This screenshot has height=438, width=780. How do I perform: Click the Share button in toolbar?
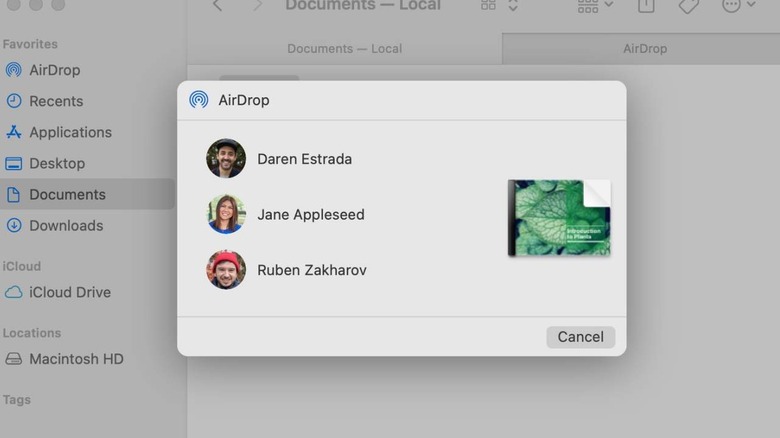tap(646, 5)
